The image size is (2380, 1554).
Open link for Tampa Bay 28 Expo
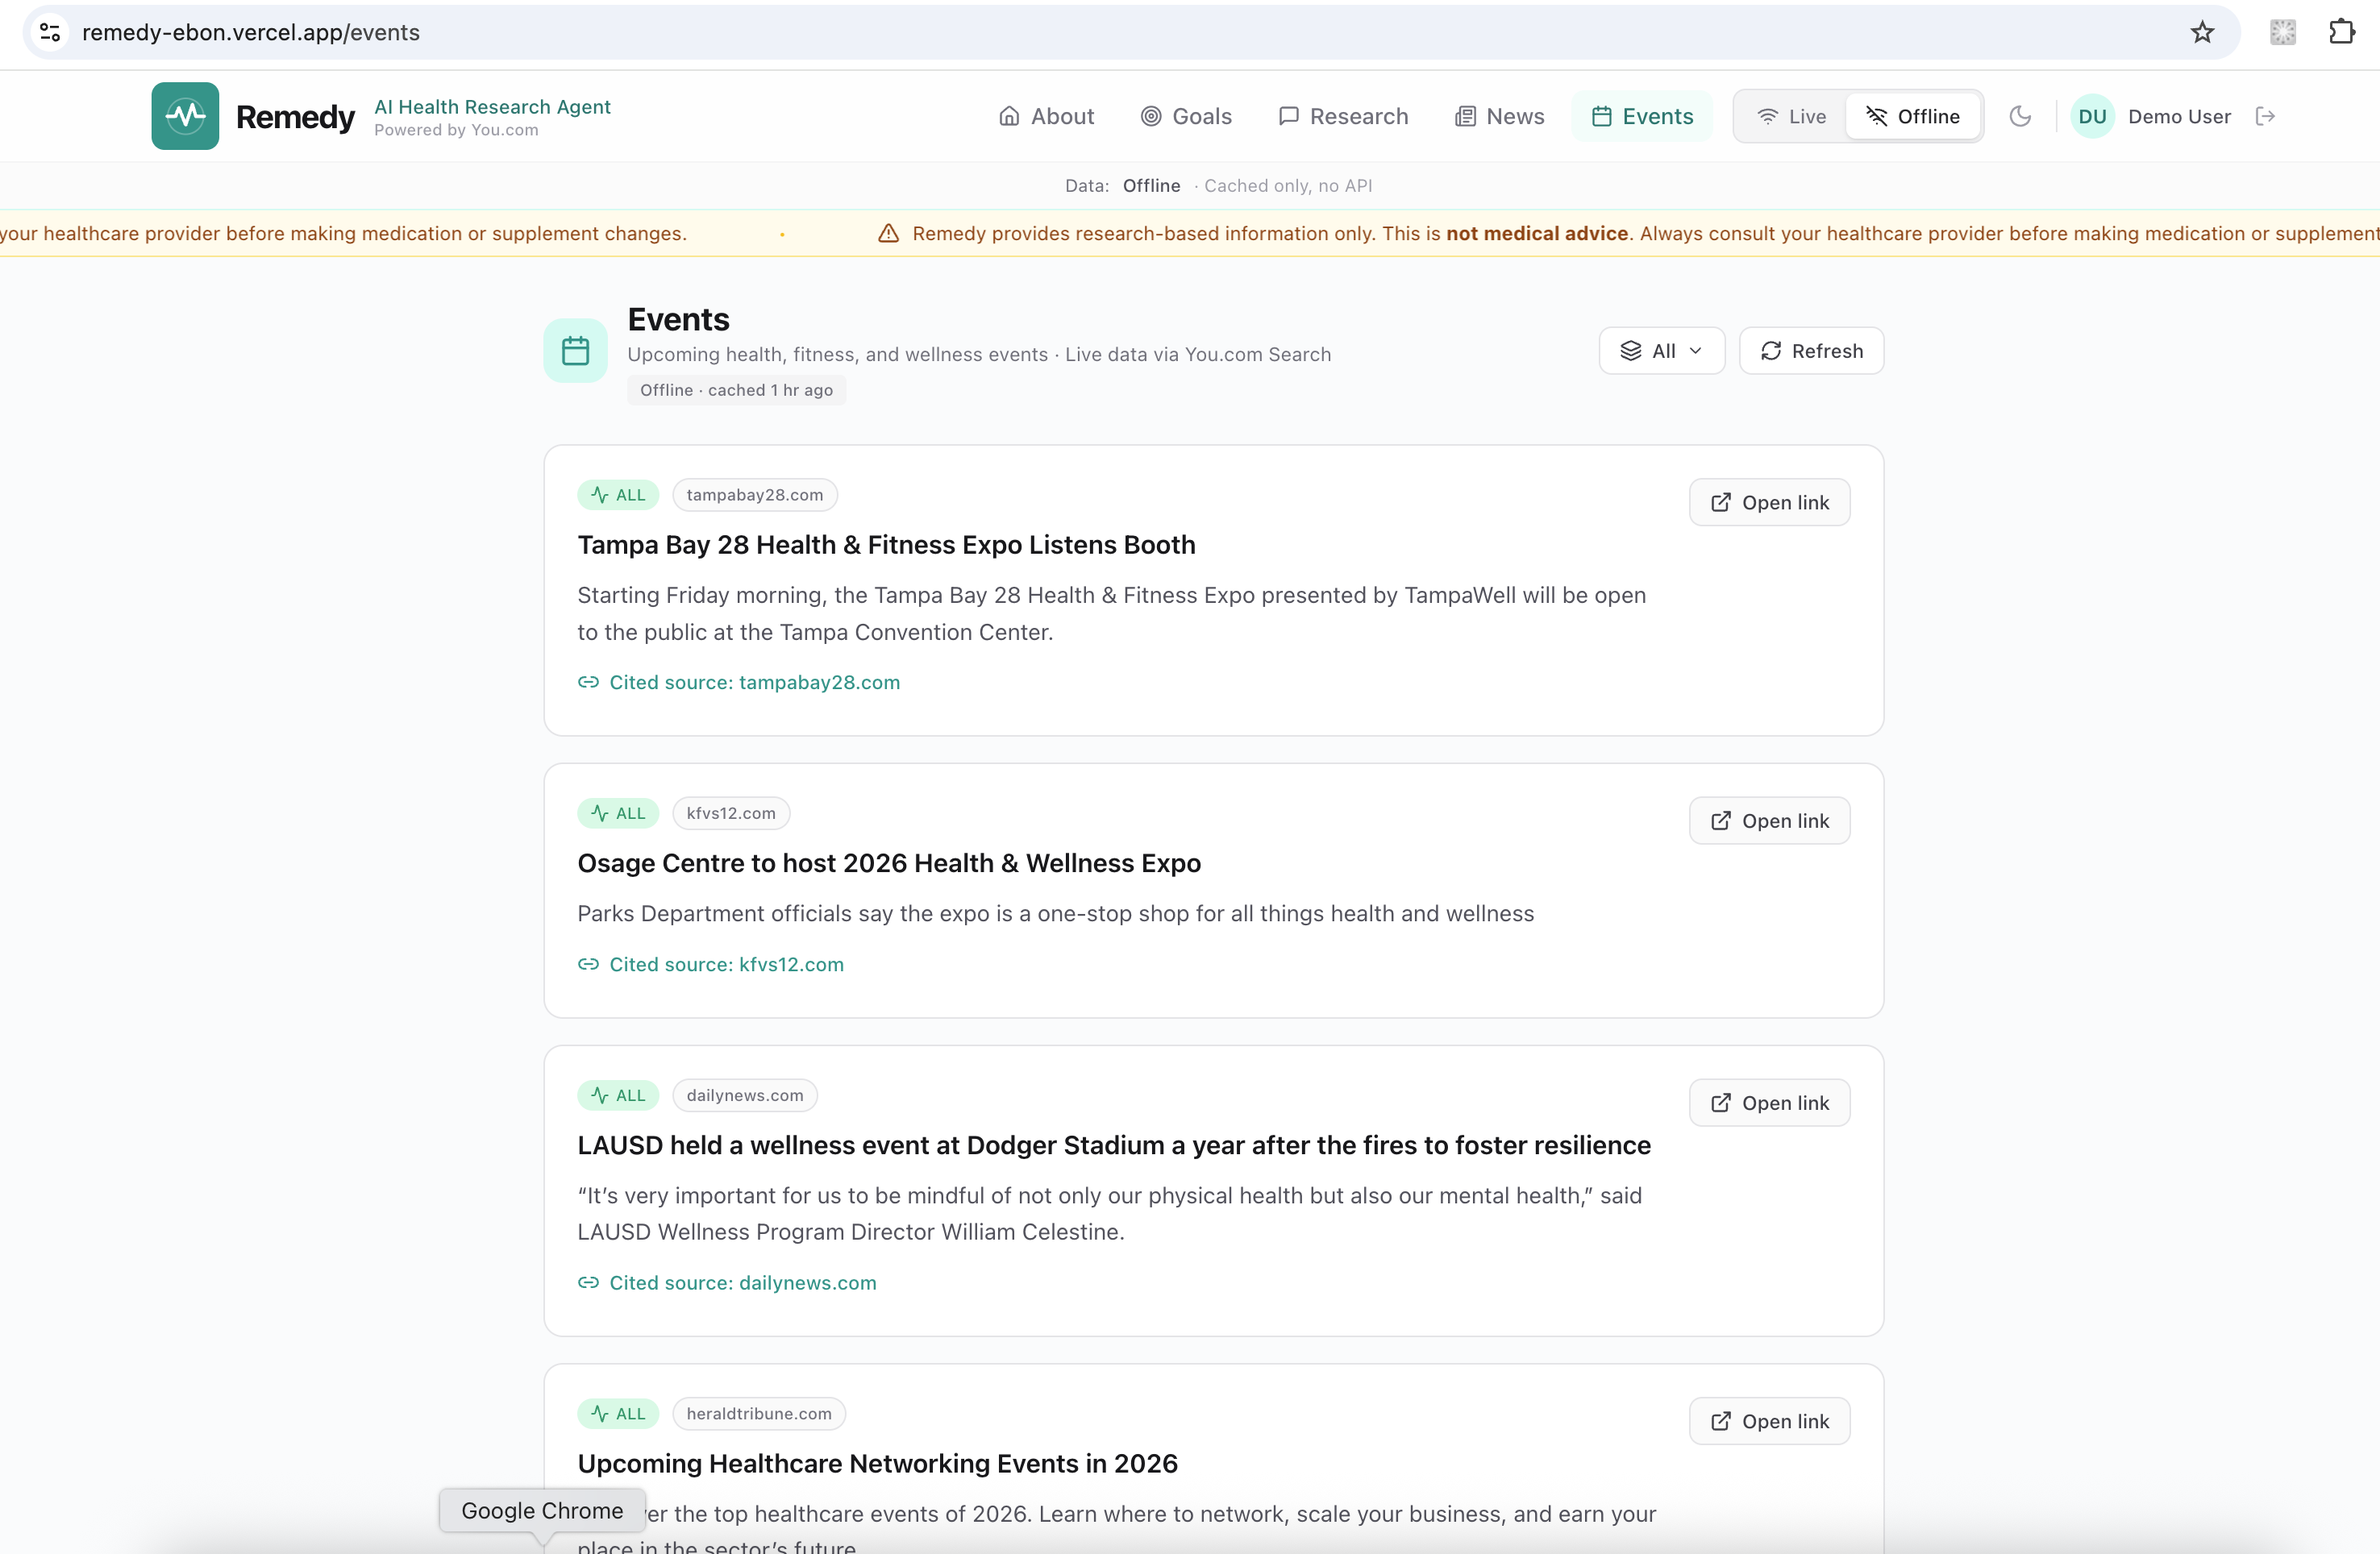point(1769,502)
